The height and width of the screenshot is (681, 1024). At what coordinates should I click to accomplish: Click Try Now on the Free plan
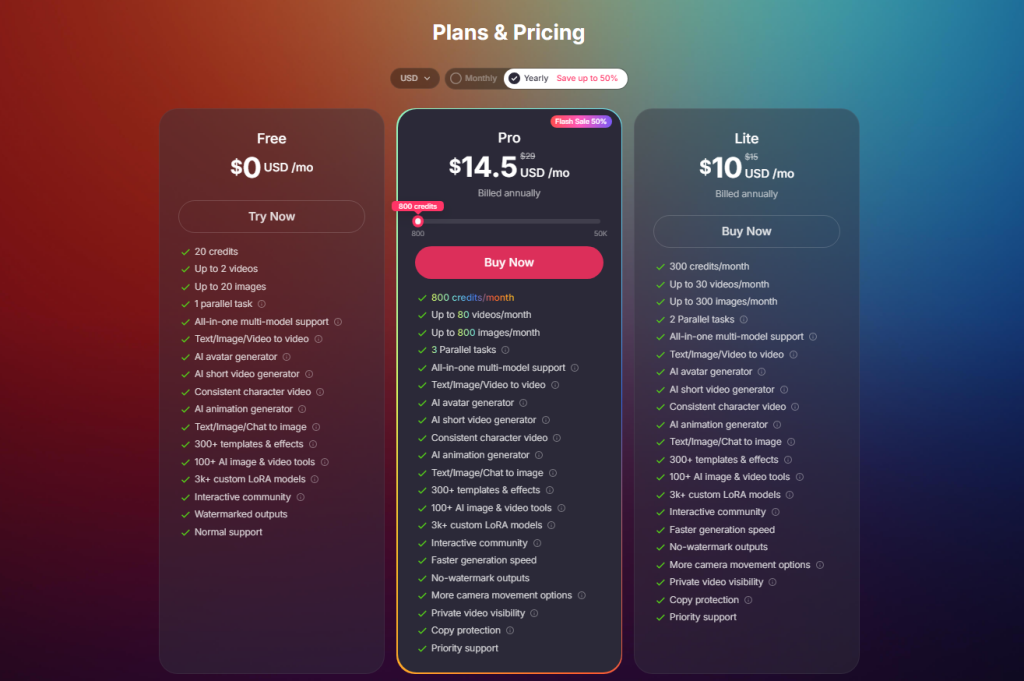[272, 216]
